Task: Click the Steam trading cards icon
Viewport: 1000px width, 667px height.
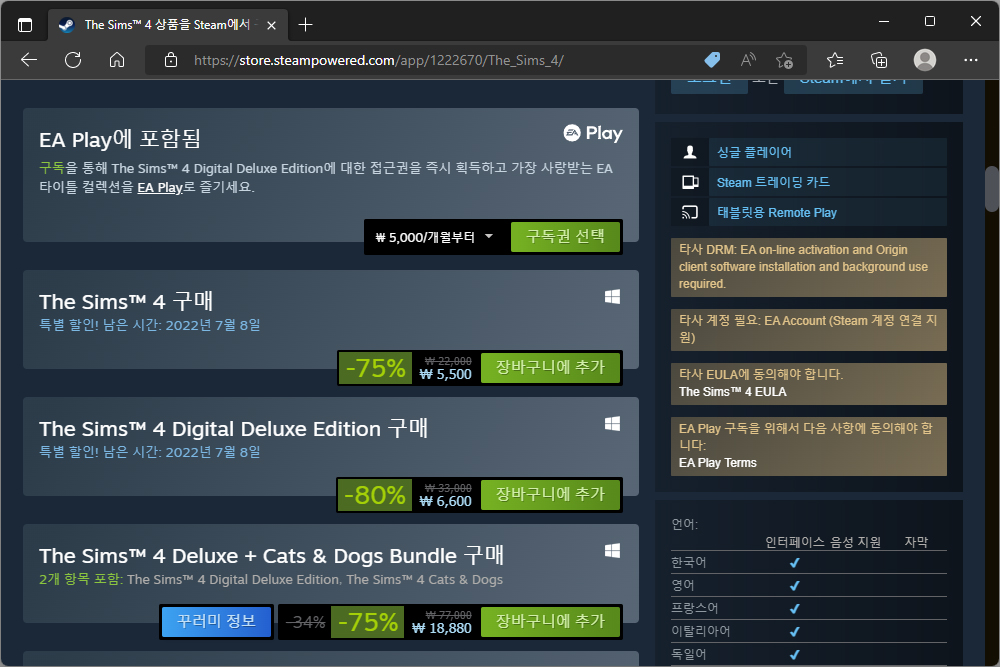Action: (x=690, y=182)
